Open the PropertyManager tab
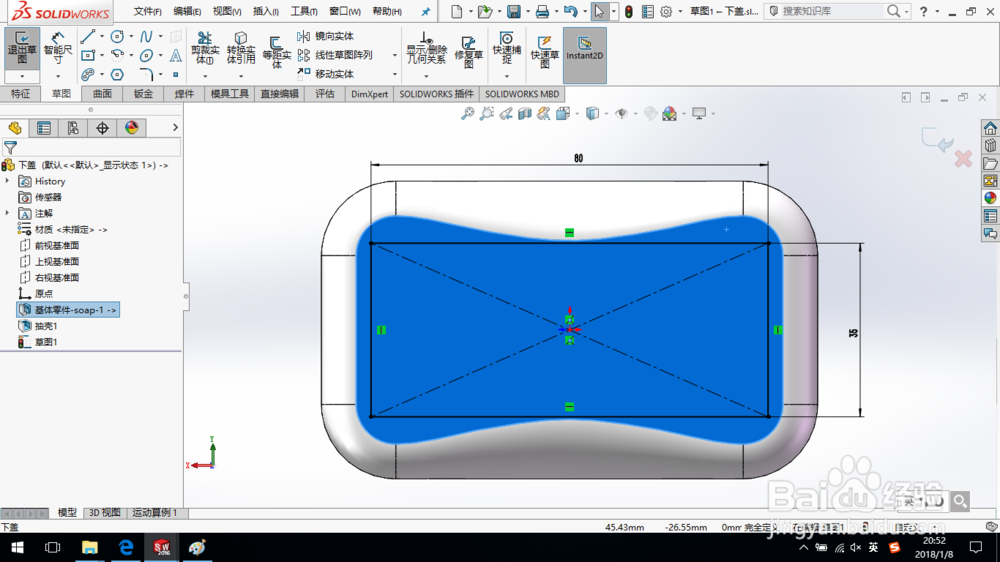The height and width of the screenshot is (562, 1000). tap(44, 128)
